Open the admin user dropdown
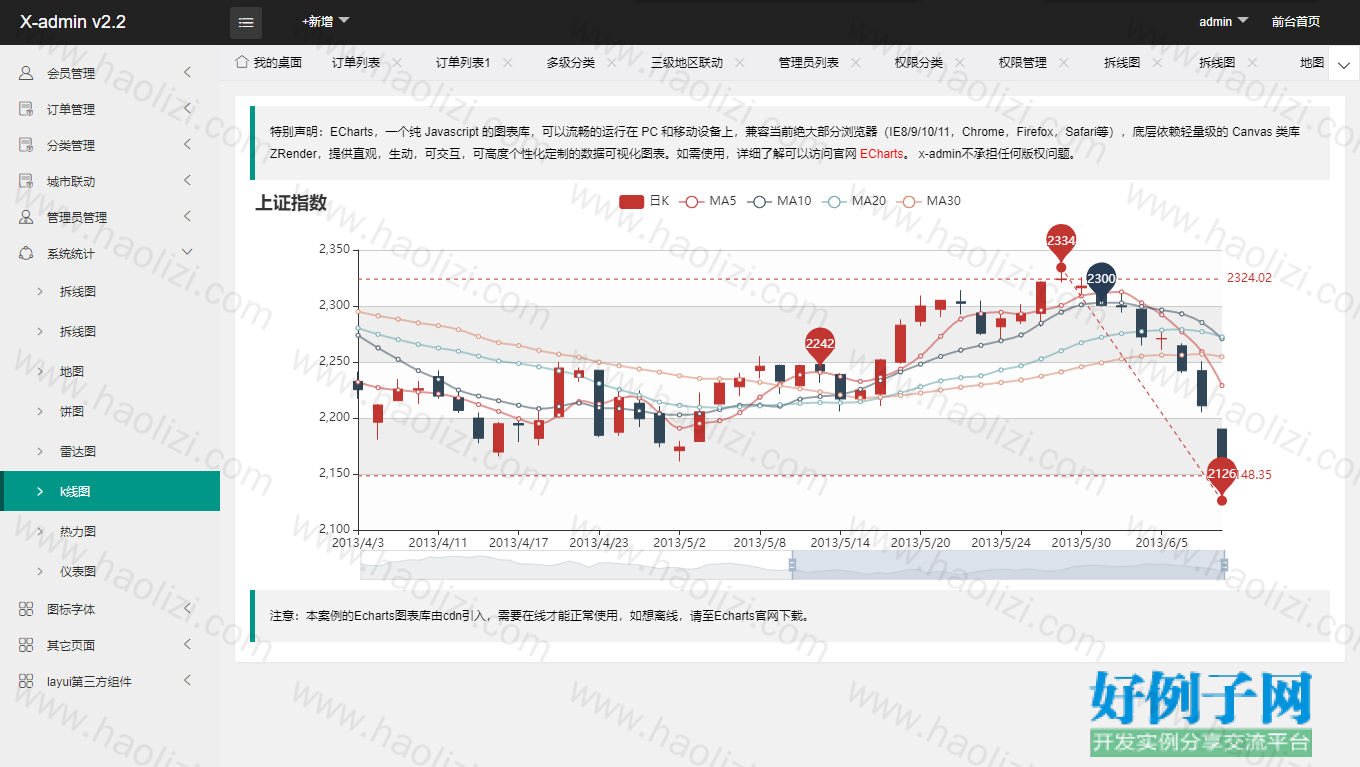Screen dimensions: 1360x767 (x=1224, y=21)
